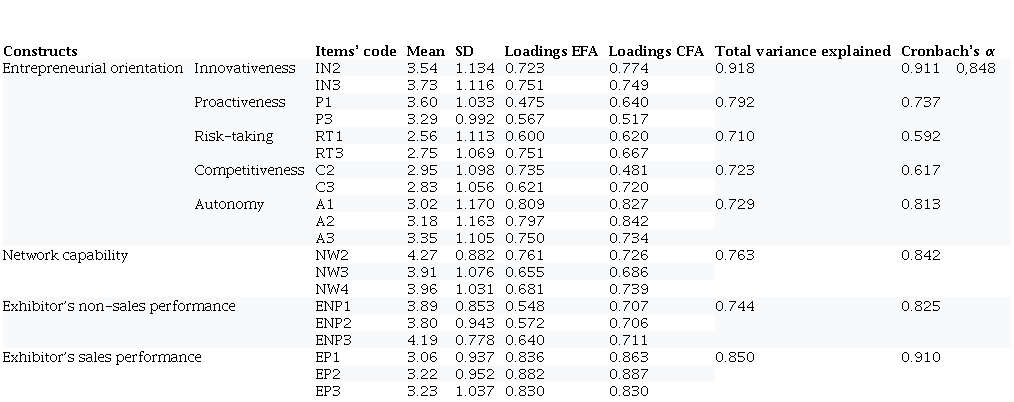Select Exhibitor's non-sales performance label
This screenshot has height=402, width=1014.
(x=119, y=306)
